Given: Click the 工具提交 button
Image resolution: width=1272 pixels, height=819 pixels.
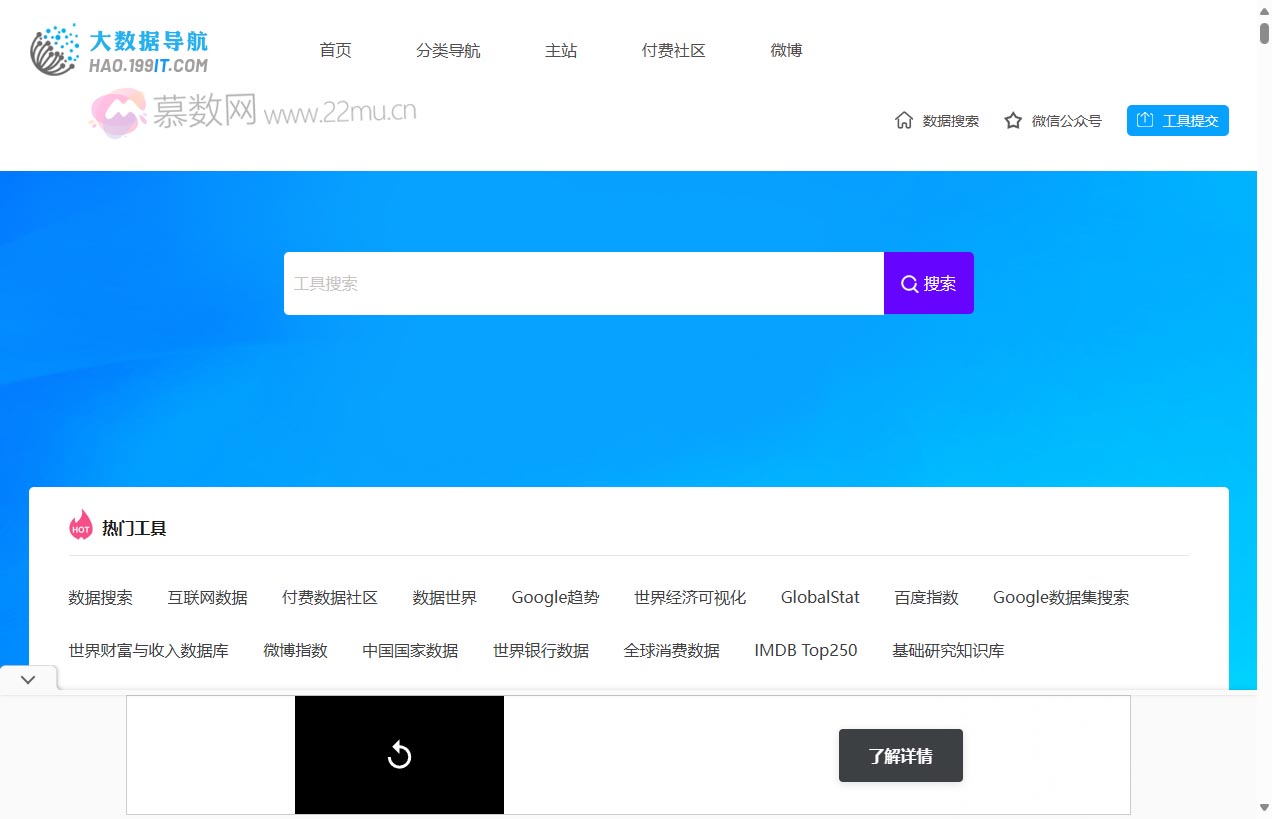Looking at the screenshot, I should [1178, 120].
